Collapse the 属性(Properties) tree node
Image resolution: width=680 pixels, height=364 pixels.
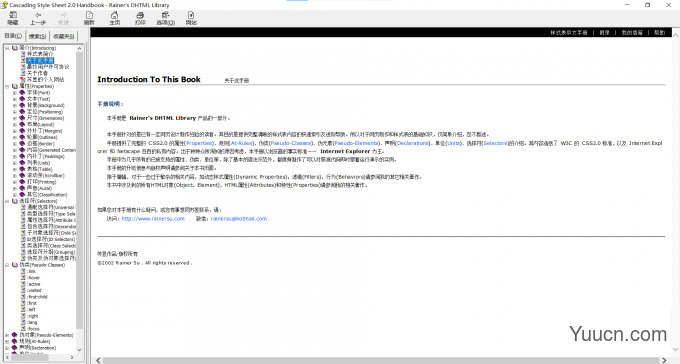click(x=7, y=86)
